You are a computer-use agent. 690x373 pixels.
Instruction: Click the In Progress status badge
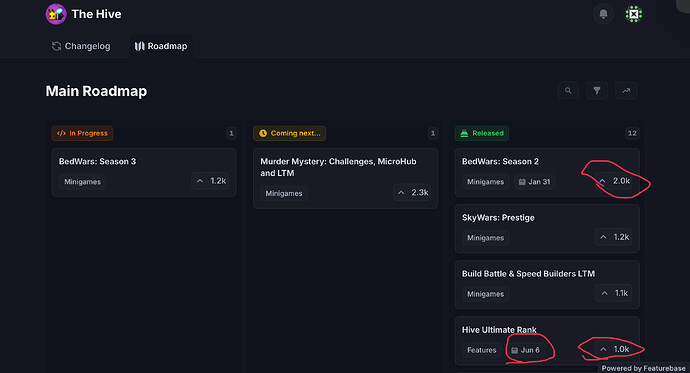click(82, 133)
